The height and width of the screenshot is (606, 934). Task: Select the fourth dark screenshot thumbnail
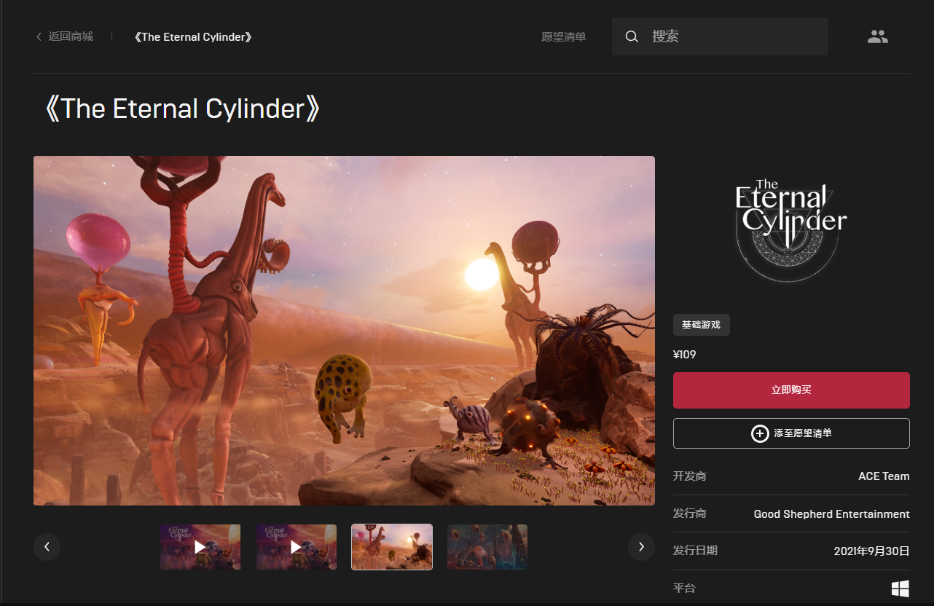487,547
